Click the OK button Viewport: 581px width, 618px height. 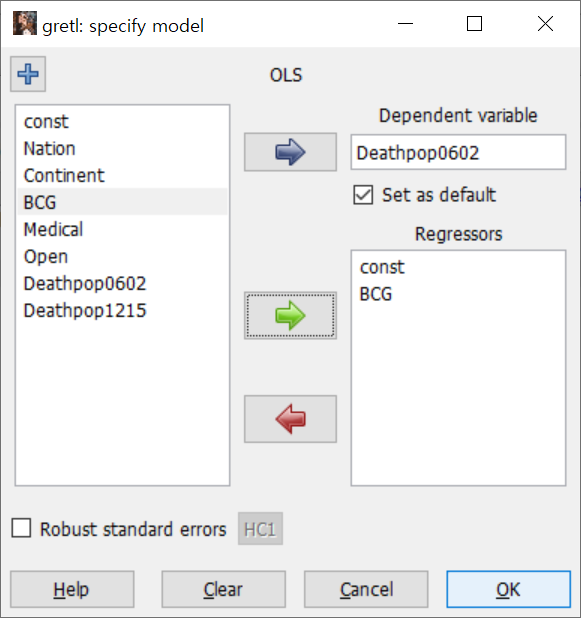[508, 589]
